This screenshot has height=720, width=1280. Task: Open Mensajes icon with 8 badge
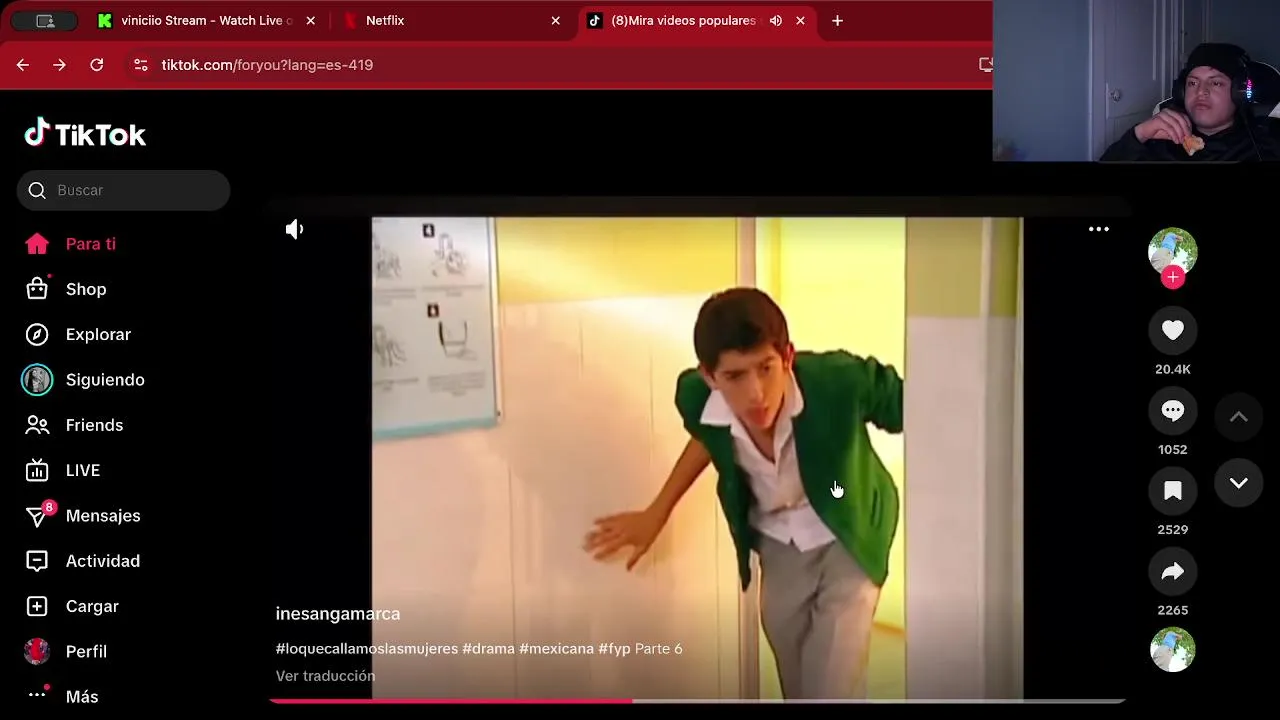pyautogui.click(x=39, y=515)
